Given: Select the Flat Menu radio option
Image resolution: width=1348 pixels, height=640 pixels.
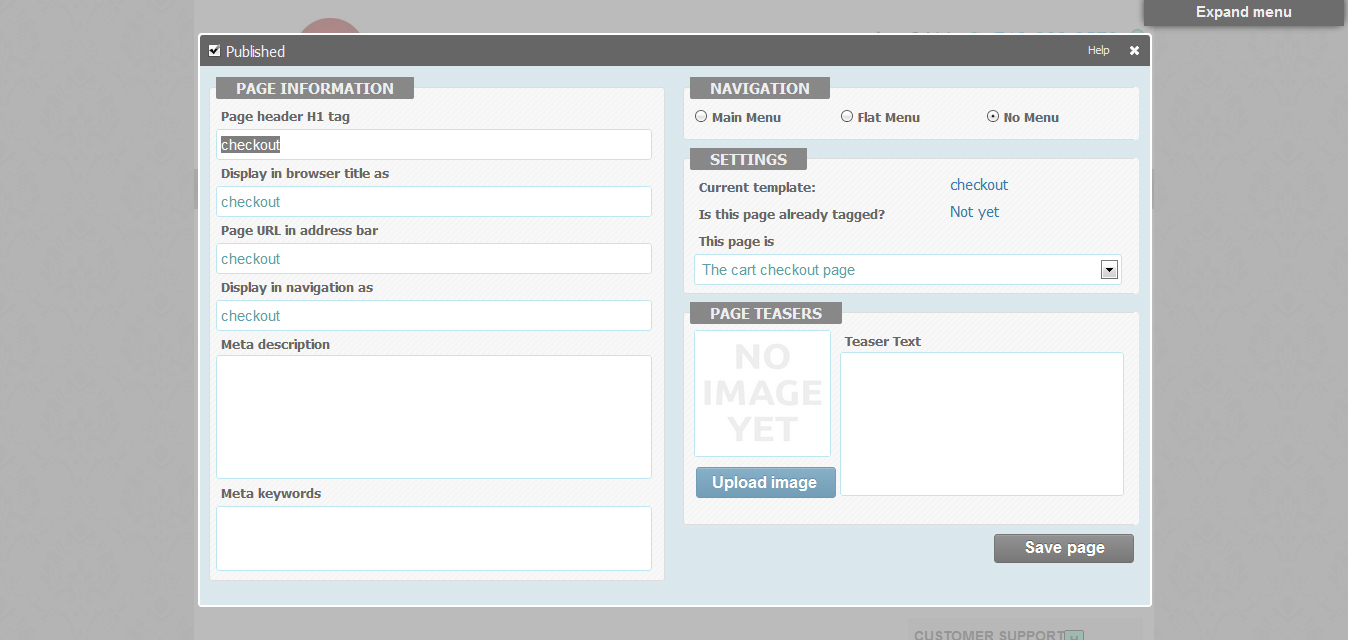Looking at the screenshot, I should coord(847,117).
